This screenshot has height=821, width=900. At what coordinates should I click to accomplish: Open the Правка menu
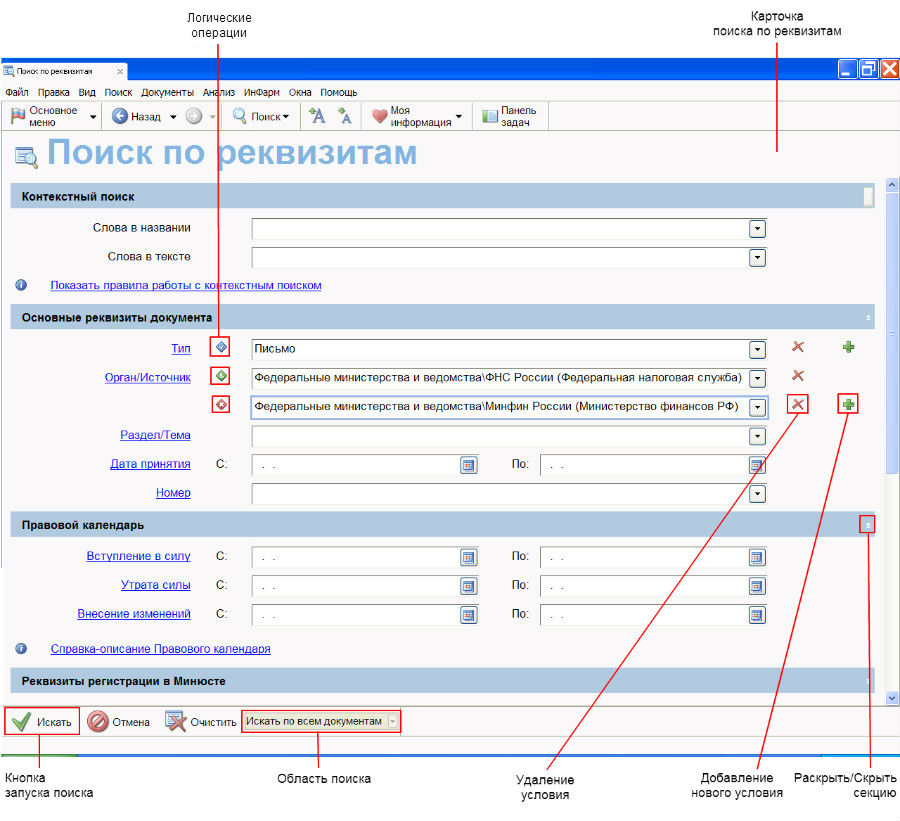point(53,92)
